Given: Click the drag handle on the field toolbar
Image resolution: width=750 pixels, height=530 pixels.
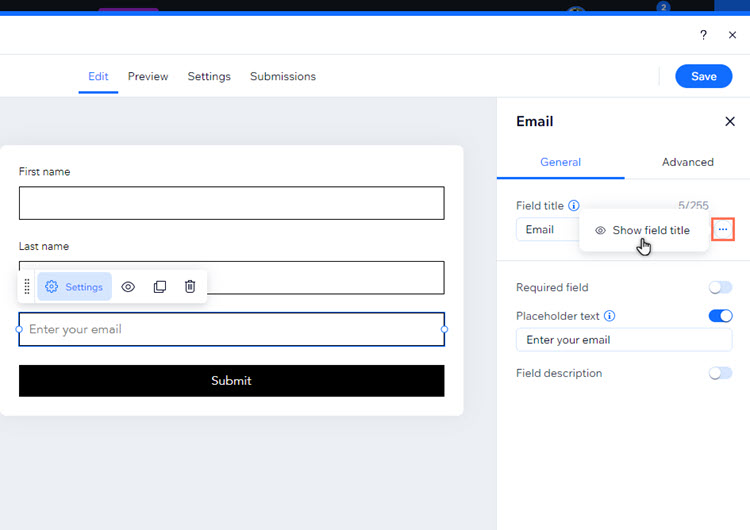Looking at the screenshot, I should (x=27, y=287).
